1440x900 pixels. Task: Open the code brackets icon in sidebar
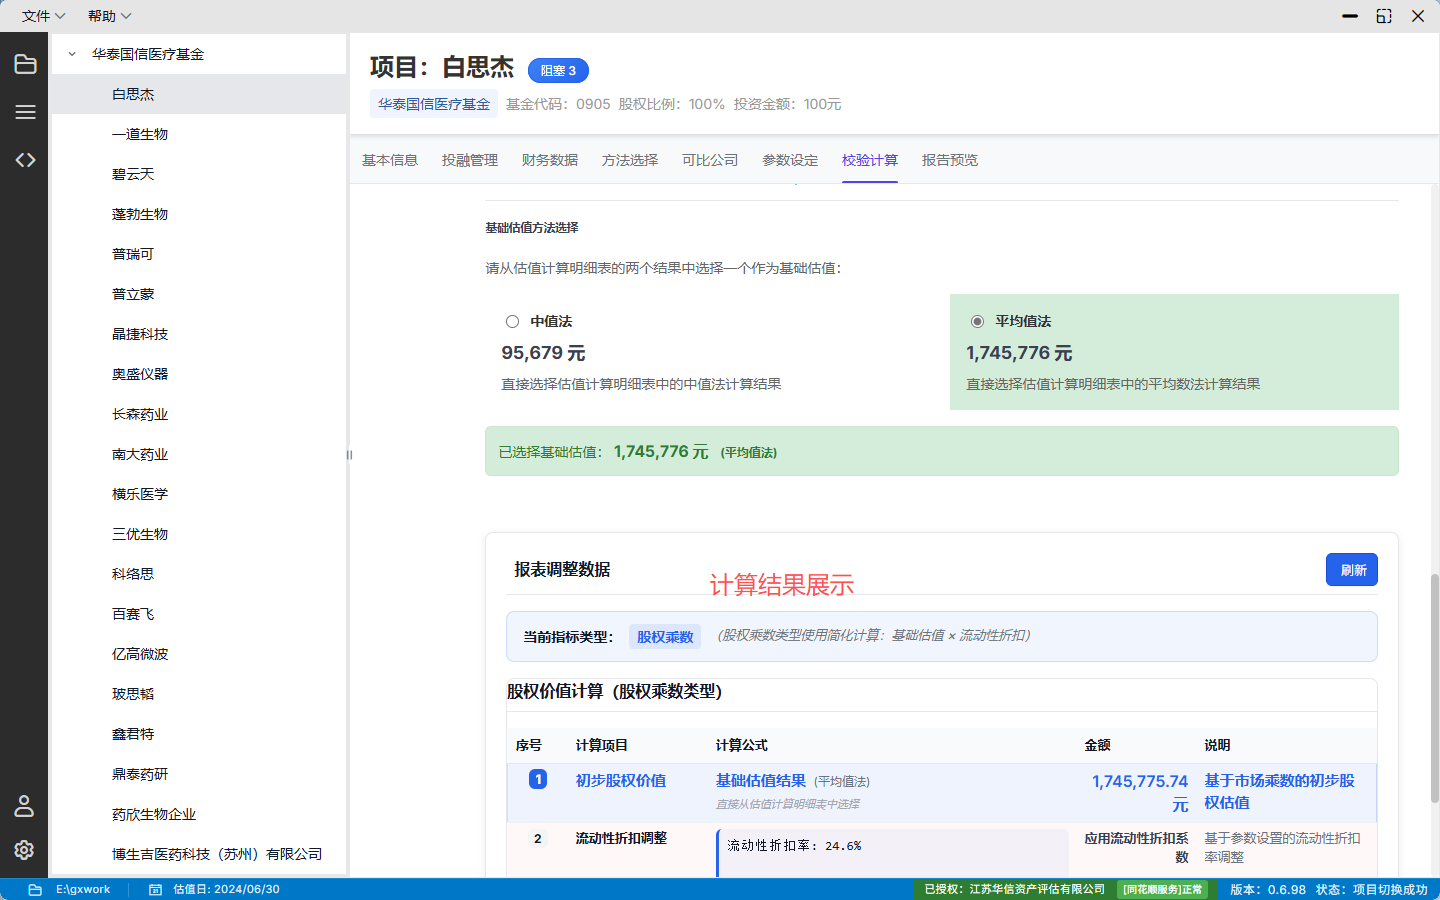25,160
